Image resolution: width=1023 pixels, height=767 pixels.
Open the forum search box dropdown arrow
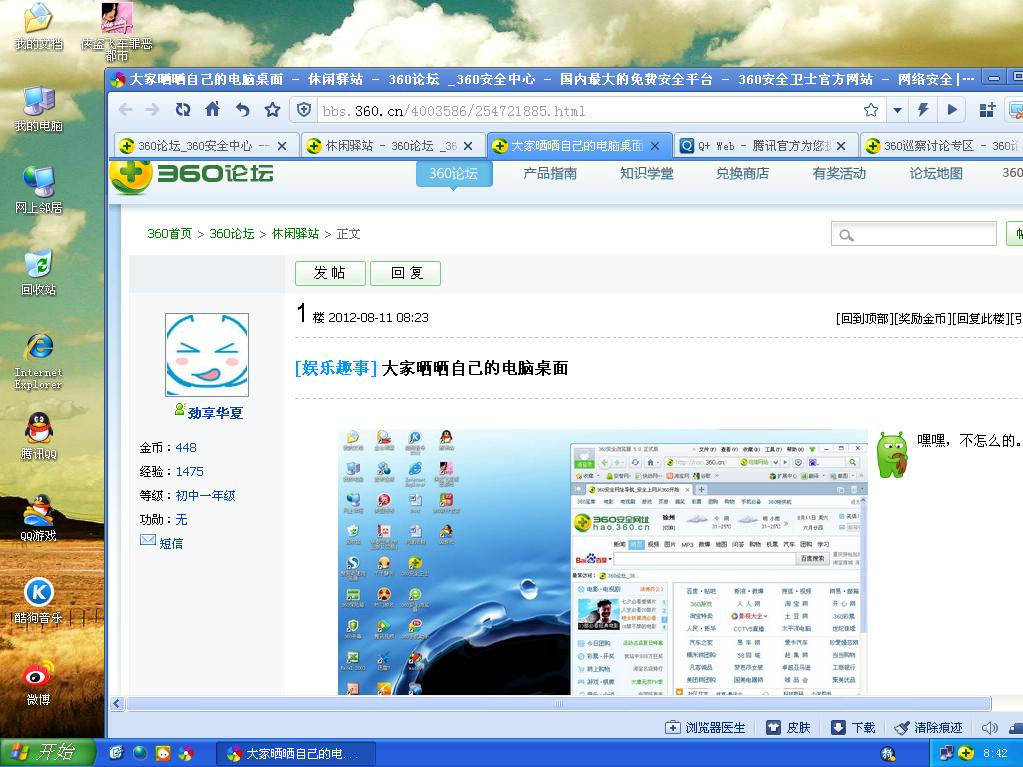coord(847,233)
